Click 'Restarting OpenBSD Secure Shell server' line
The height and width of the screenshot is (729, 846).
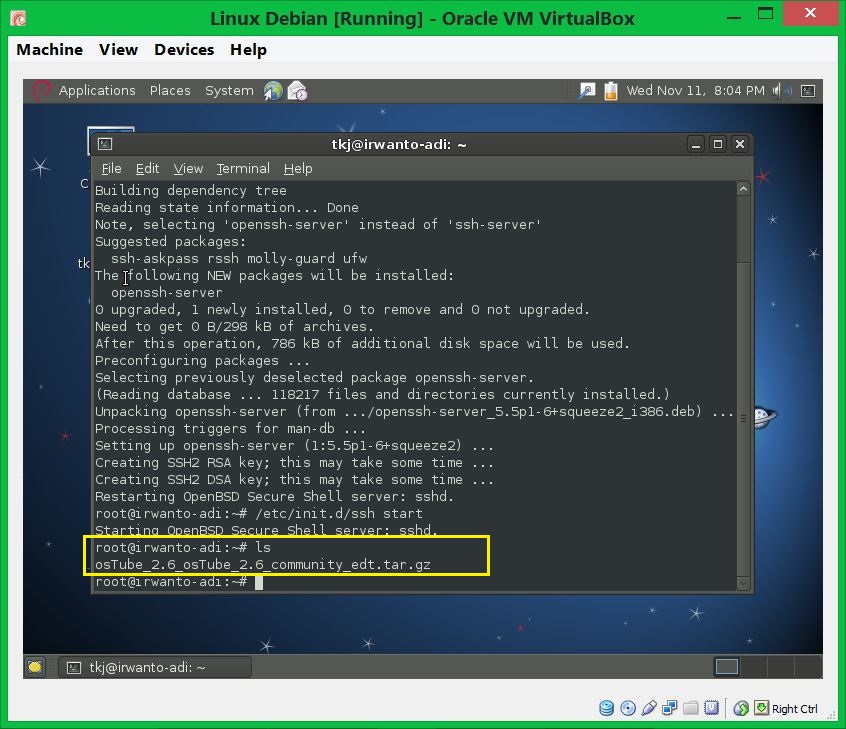pos(275,496)
